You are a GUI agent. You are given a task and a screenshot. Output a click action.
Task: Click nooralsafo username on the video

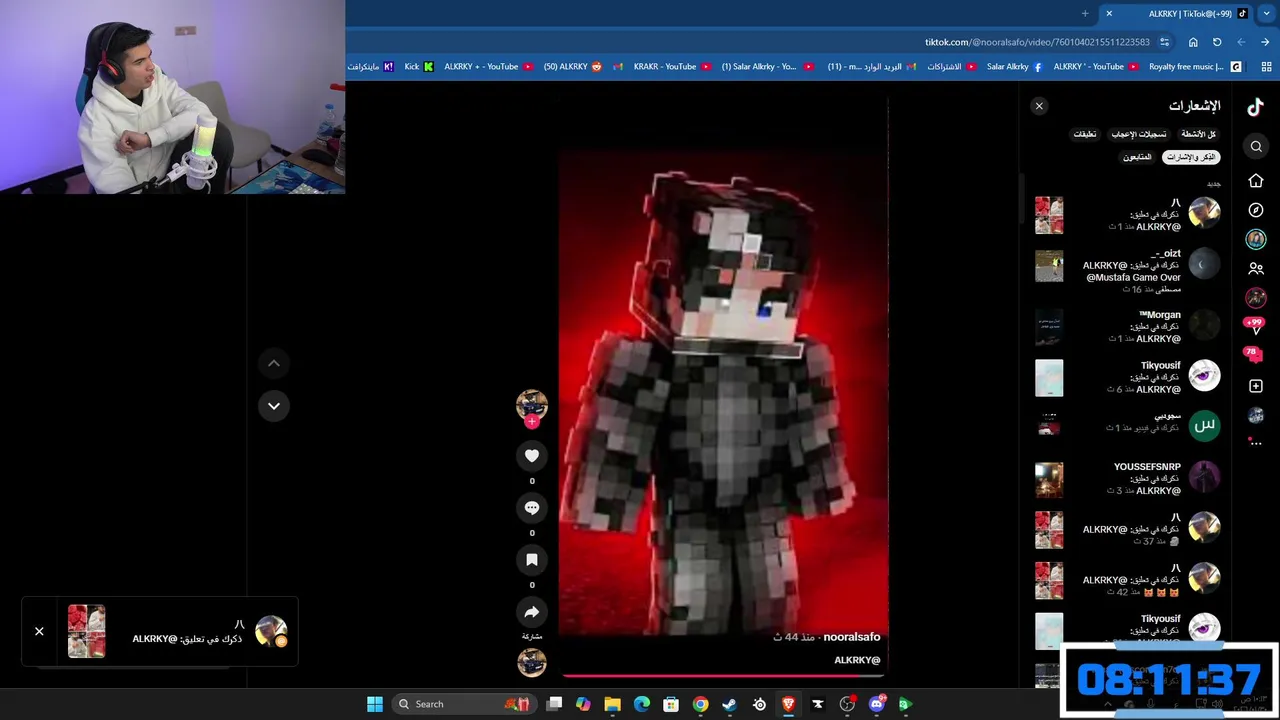852,637
